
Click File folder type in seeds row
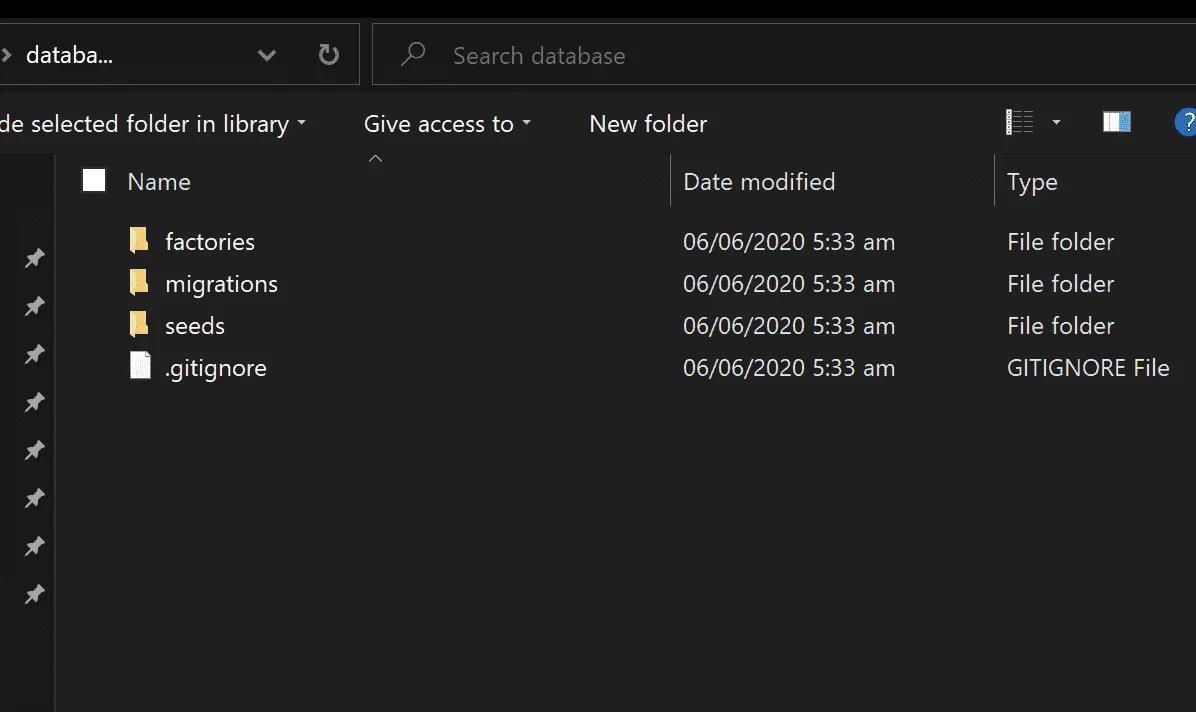1060,326
